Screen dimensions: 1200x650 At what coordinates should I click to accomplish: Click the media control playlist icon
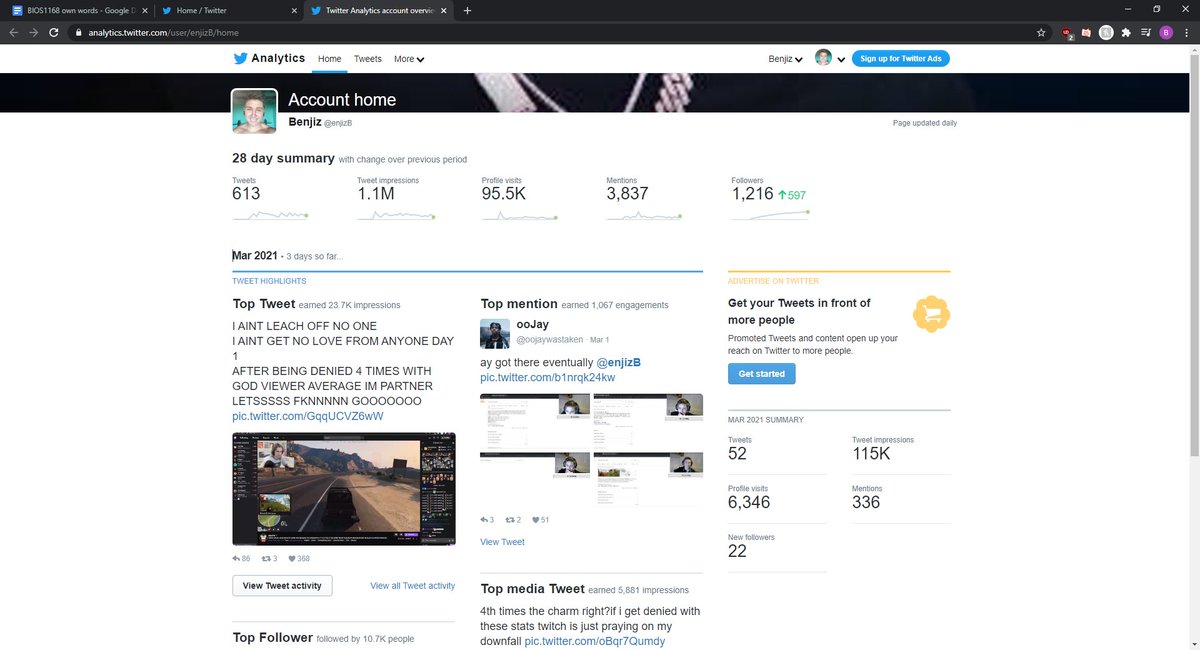tap(1146, 32)
